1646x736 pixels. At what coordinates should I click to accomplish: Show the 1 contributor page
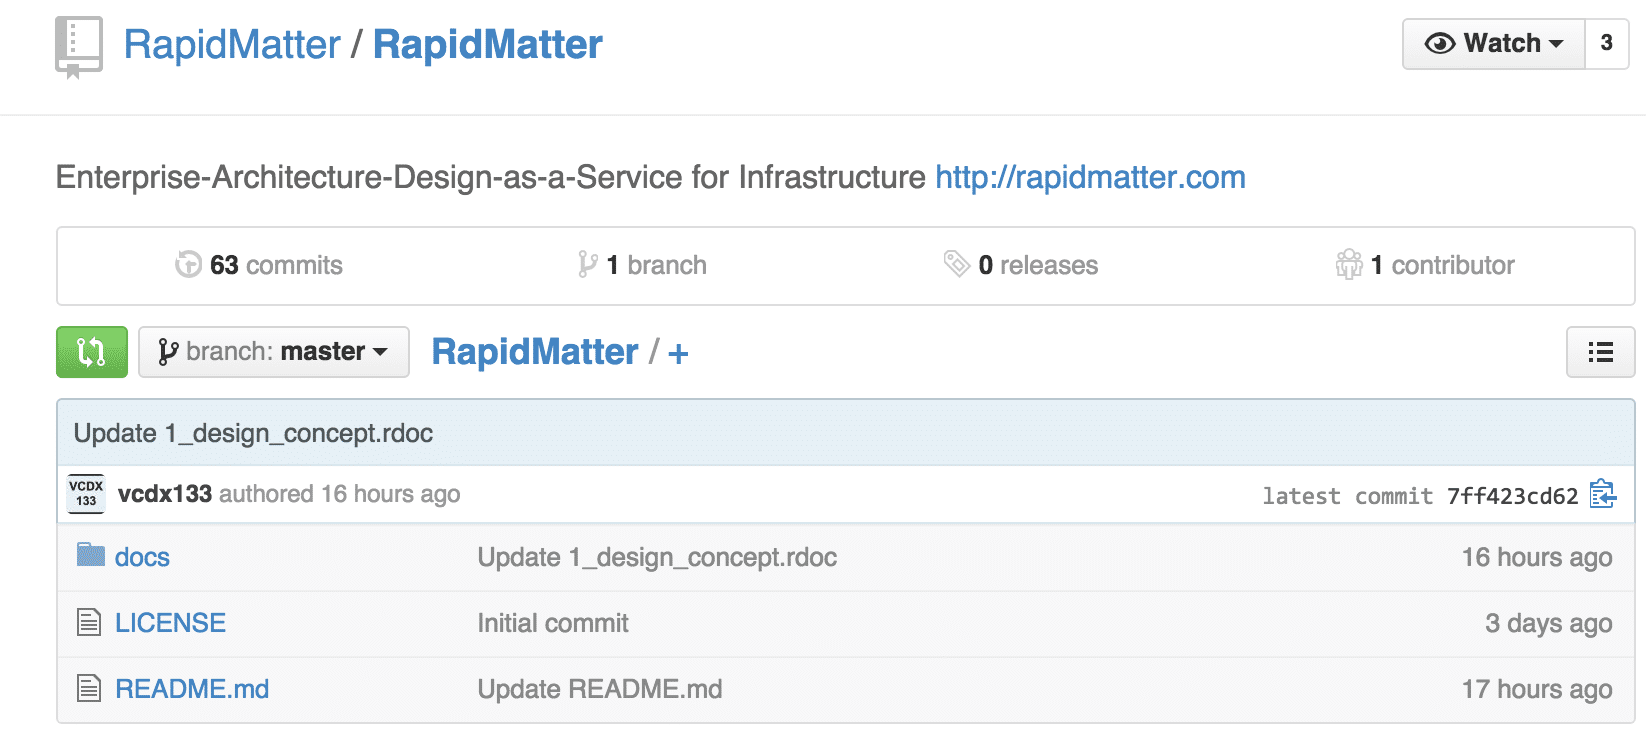tap(1425, 265)
